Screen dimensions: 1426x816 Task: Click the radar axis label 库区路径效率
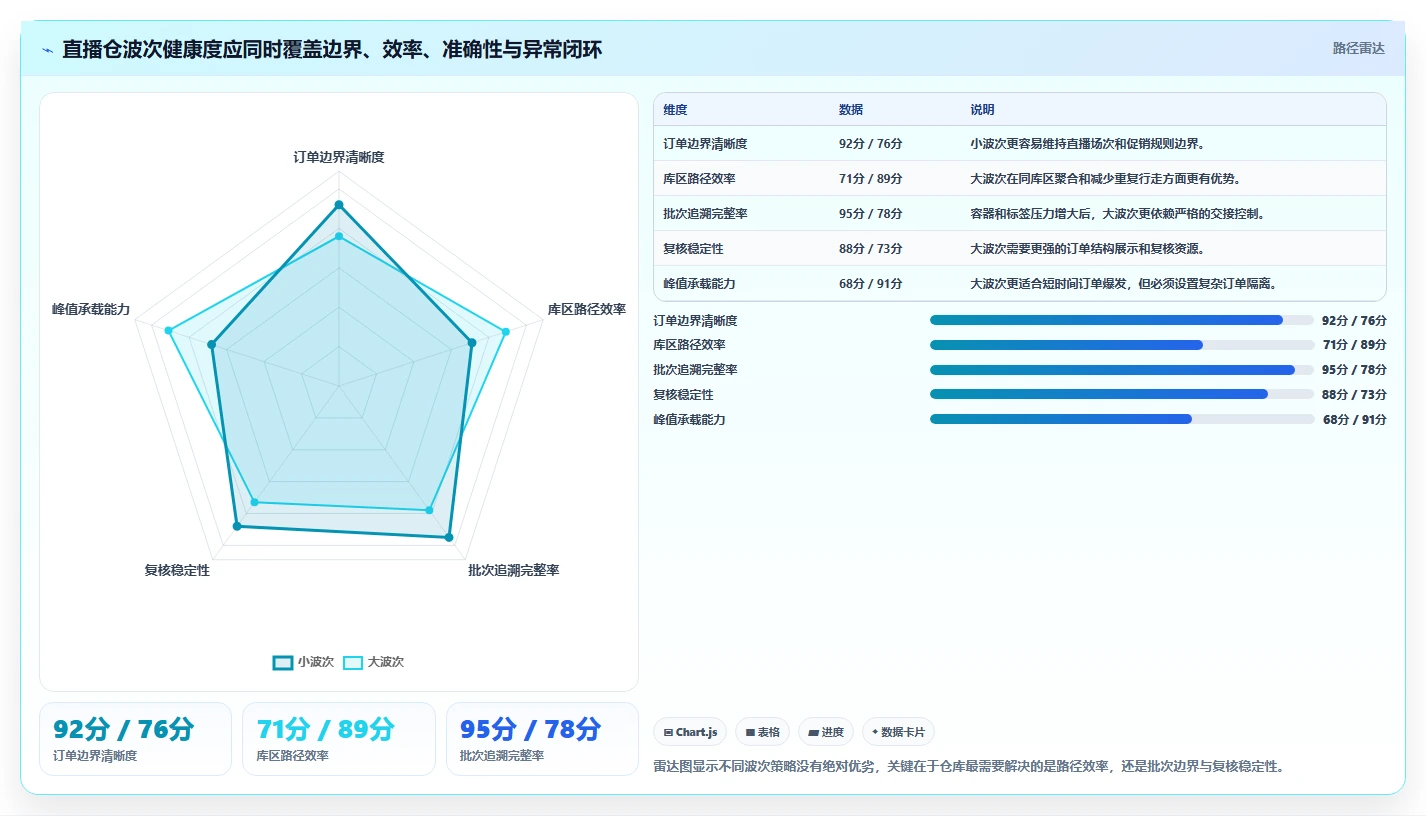(x=586, y=309)
